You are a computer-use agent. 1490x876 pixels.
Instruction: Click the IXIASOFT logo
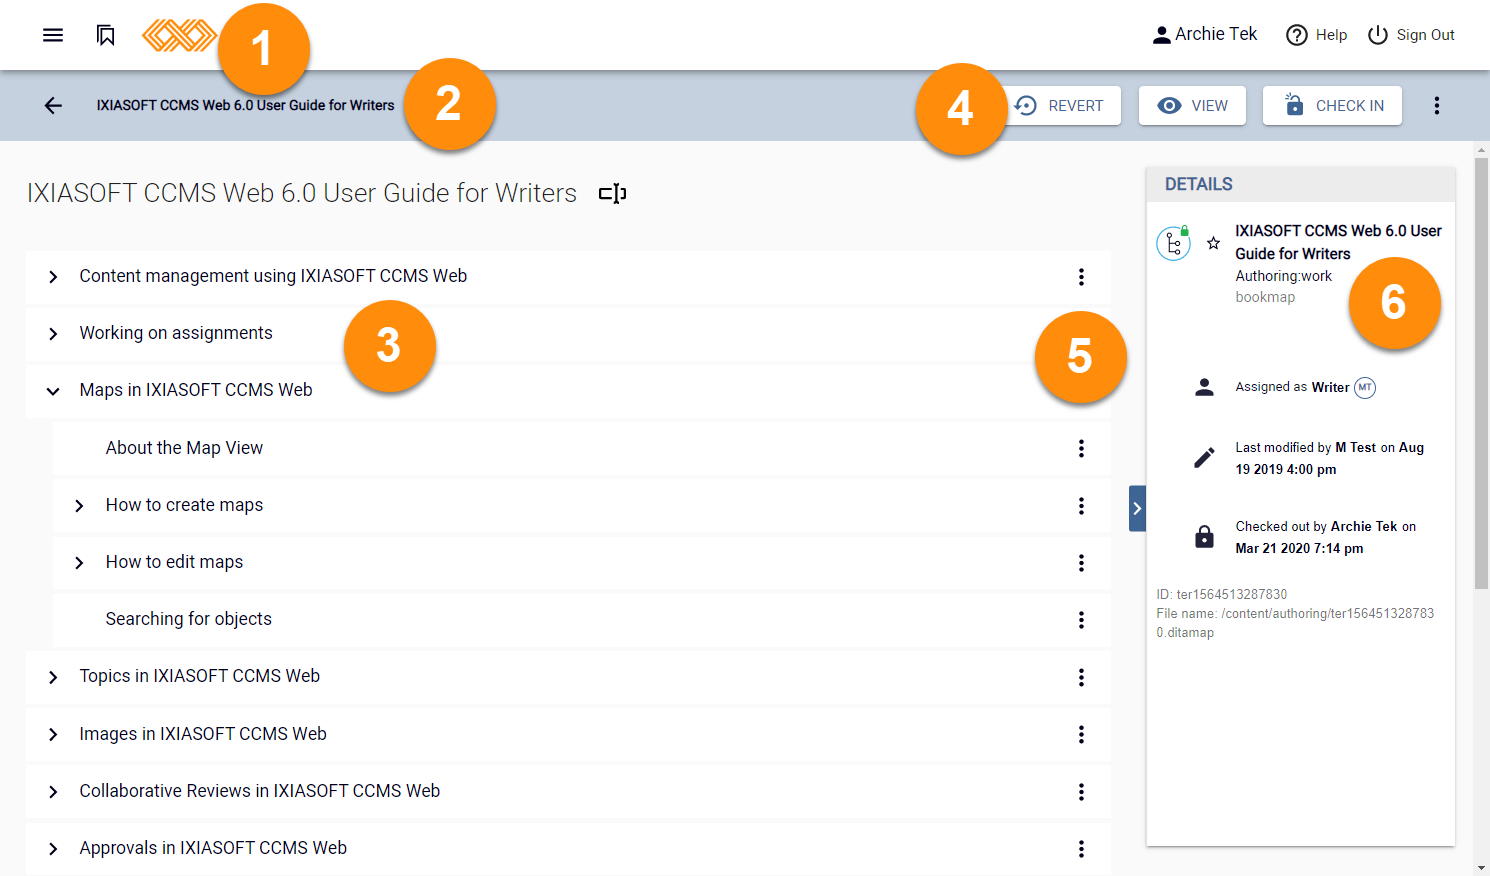[x=180, y=35]
